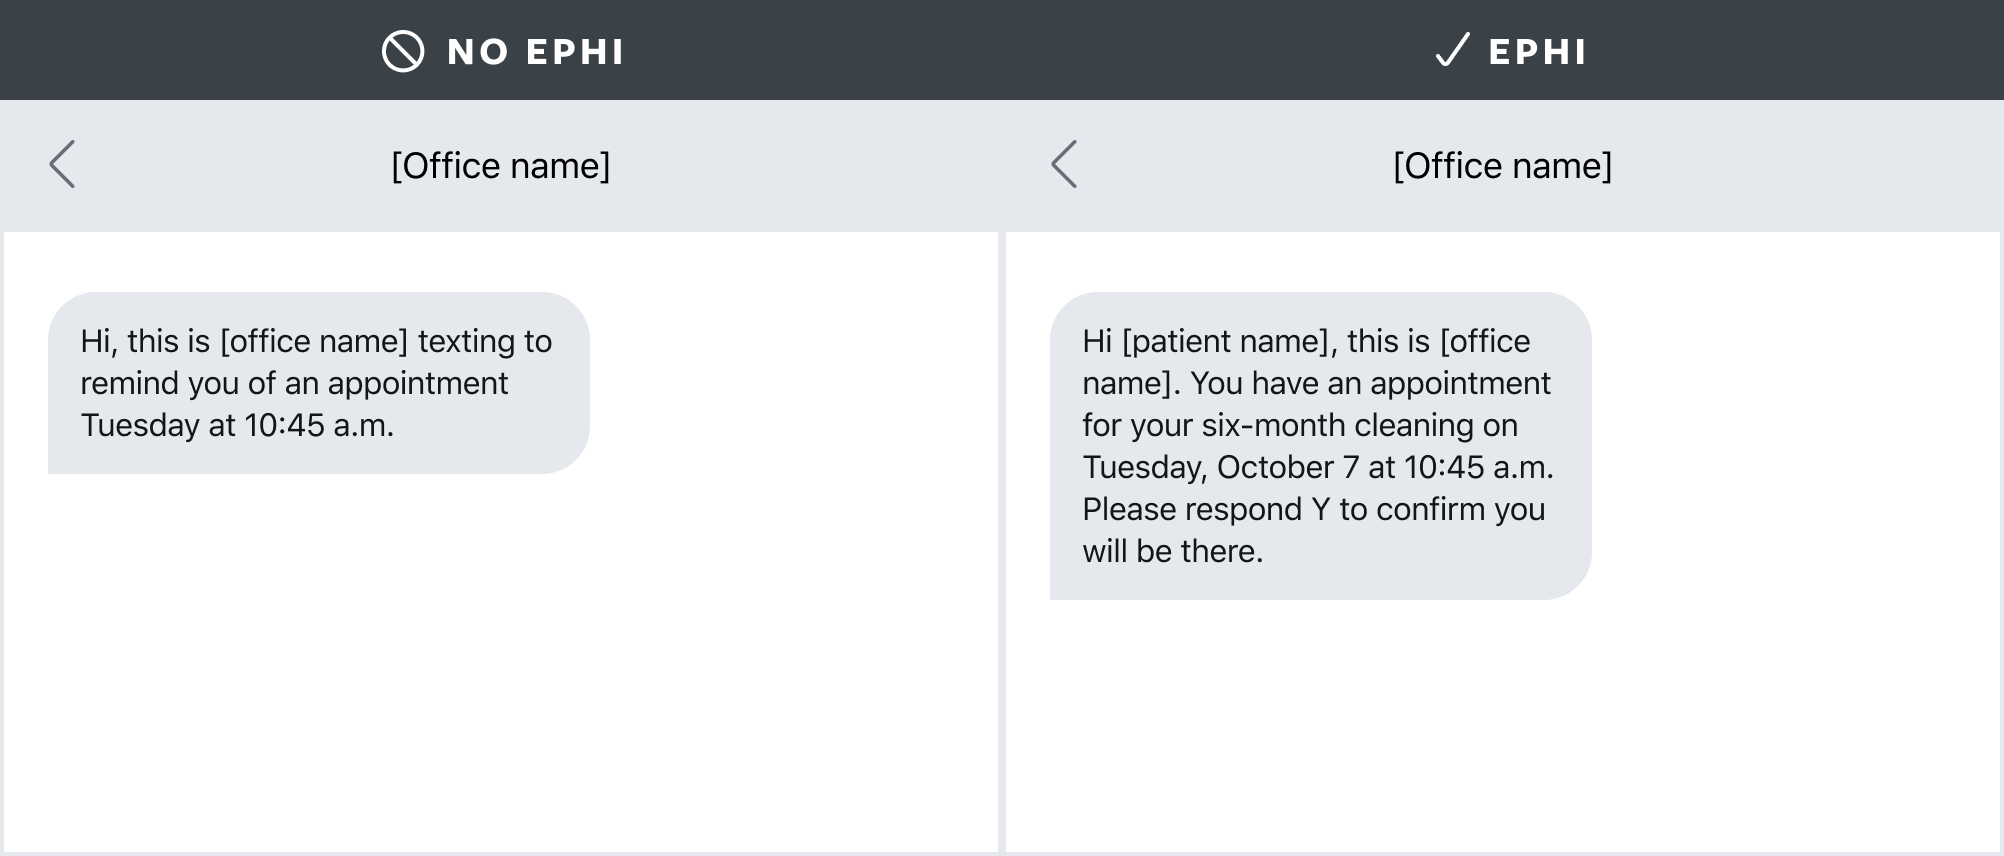The height and width of the screenshot is (856, 2004).
Task: Click [office name] in the 'texting to remind' message
Action: click(x=314, y=342)
